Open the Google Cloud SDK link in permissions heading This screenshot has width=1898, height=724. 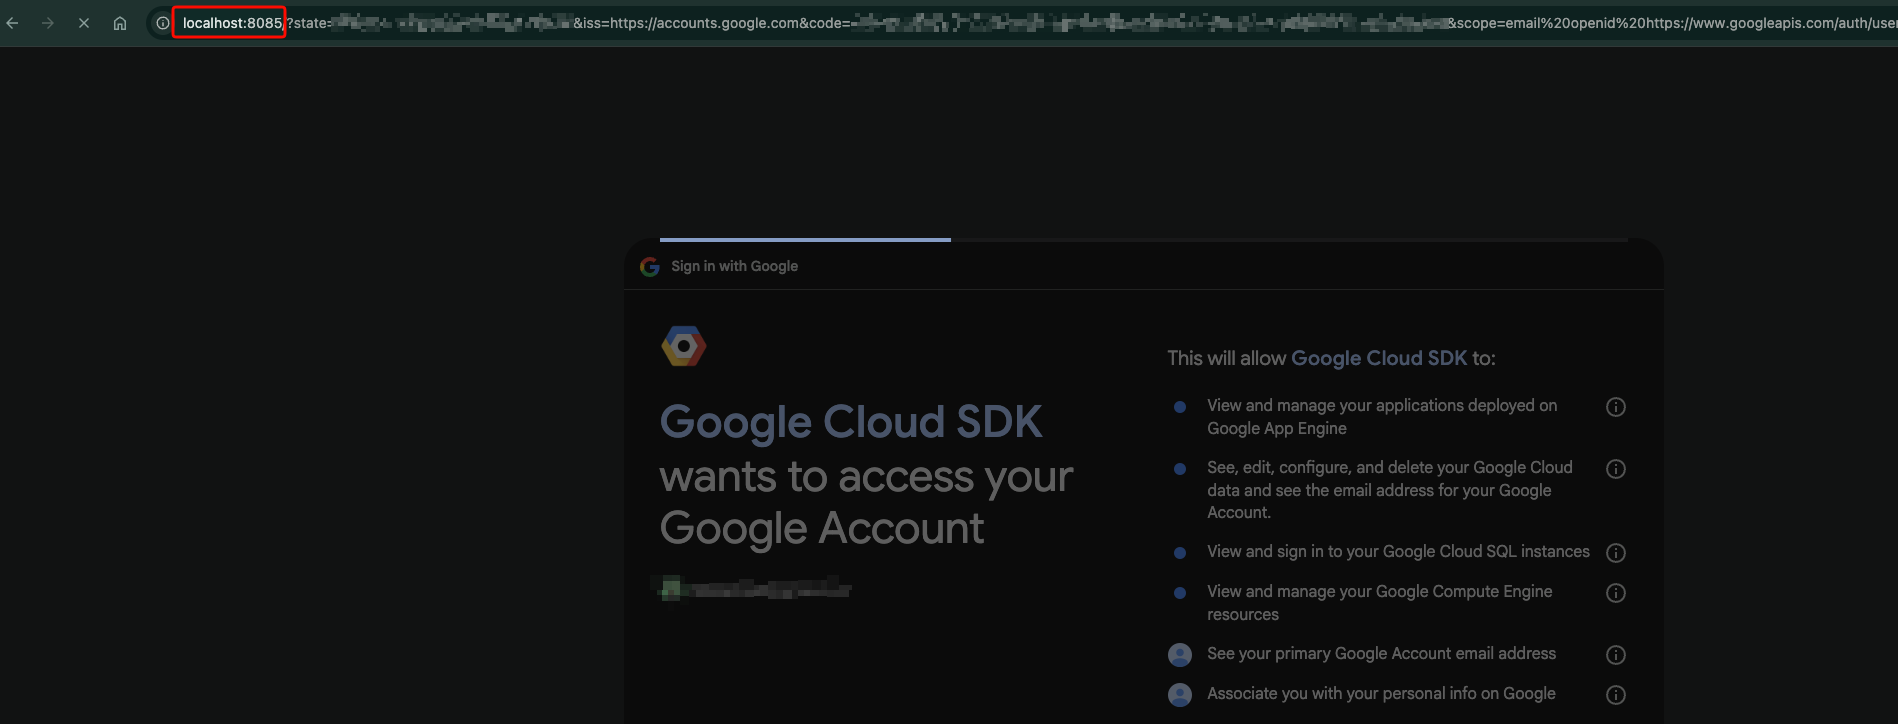coord(1379,358)
